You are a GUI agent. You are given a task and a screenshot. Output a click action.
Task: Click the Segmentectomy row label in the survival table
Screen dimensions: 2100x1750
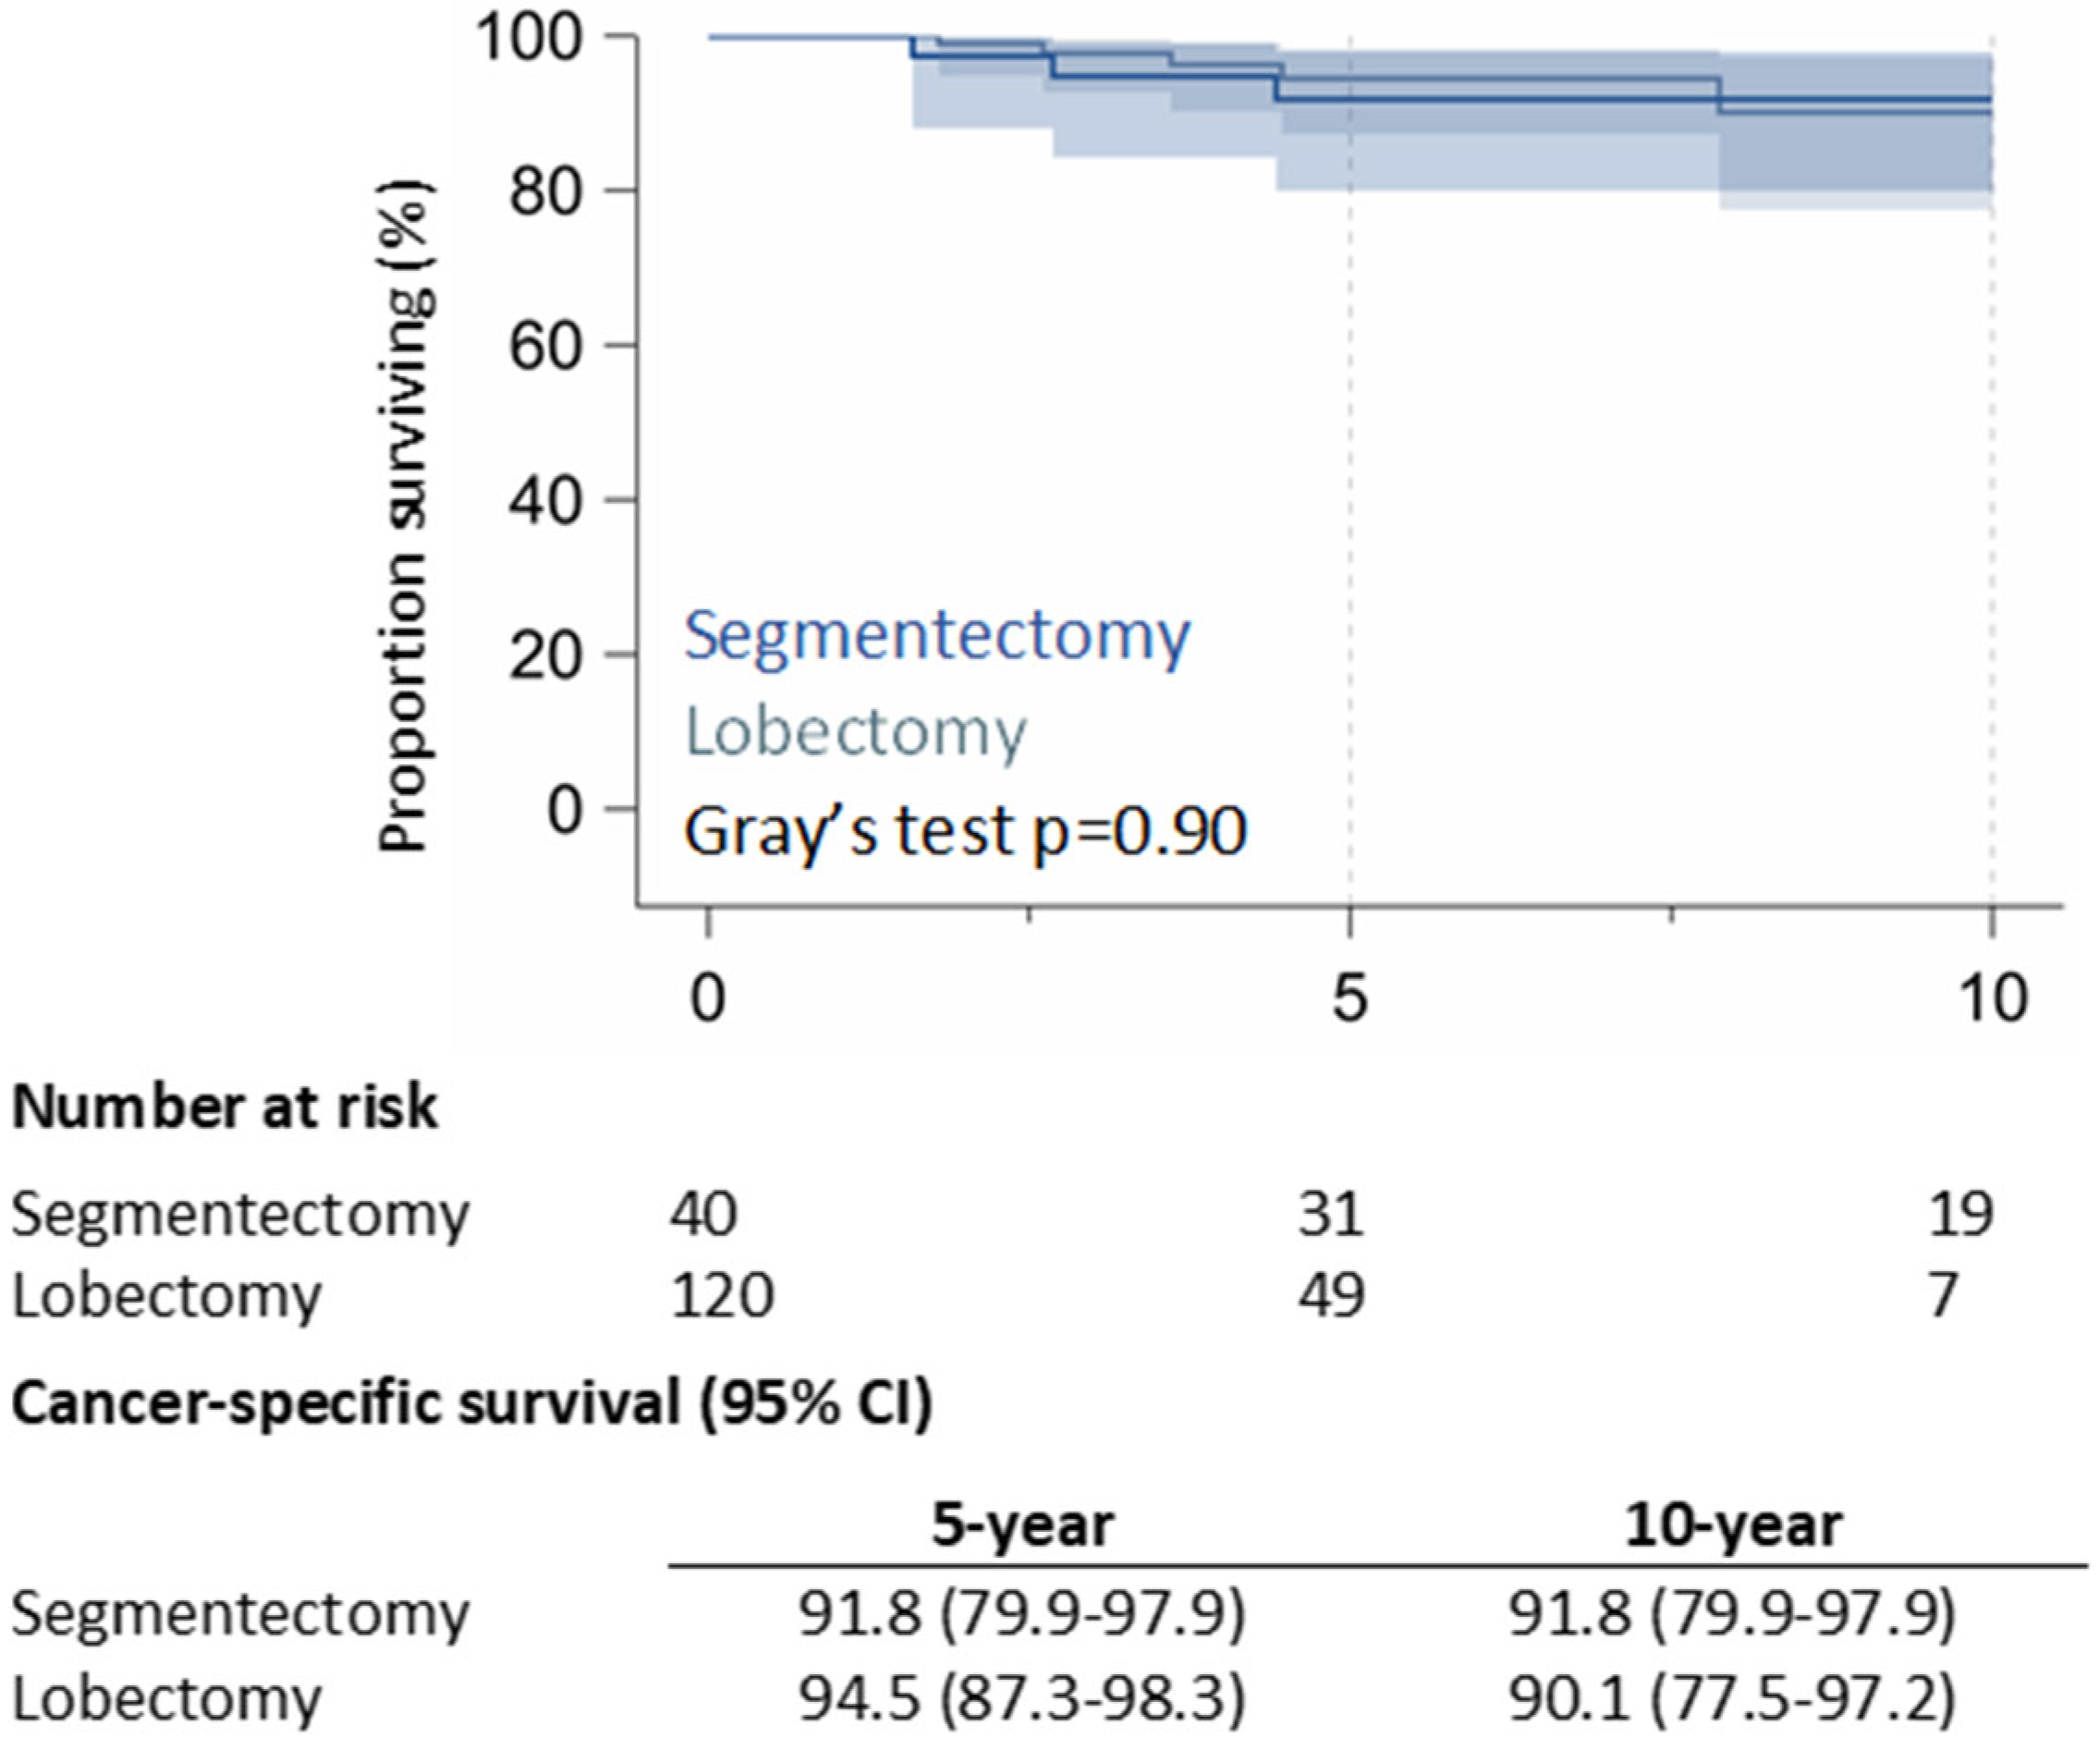(x=240, y=1613)
